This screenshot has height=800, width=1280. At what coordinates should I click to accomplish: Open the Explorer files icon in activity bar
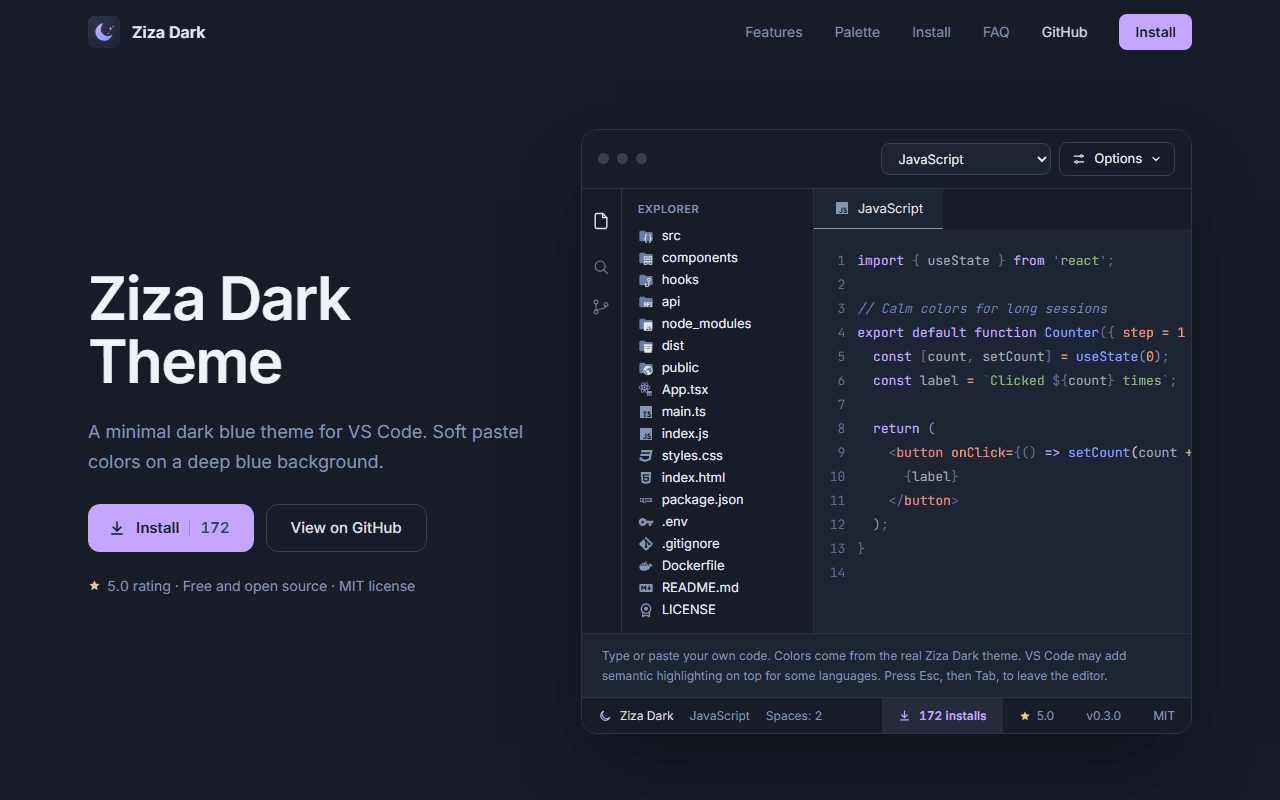pyautogui.click(x=601, y=221)
